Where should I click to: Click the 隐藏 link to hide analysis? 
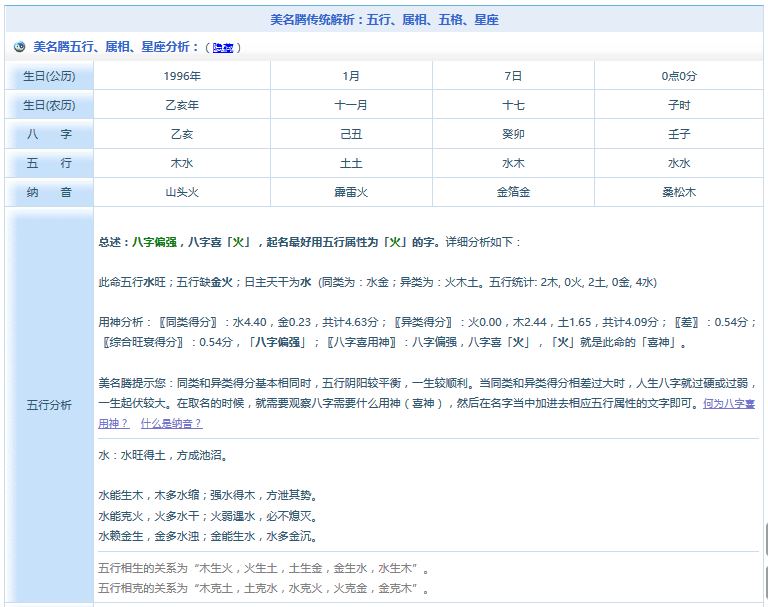coord(223,48)
